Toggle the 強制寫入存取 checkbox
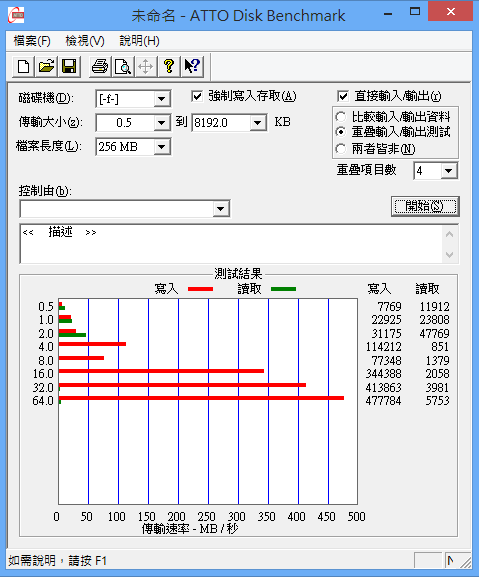The width and height of the screenshot is (479, 577). pos(197,96)
